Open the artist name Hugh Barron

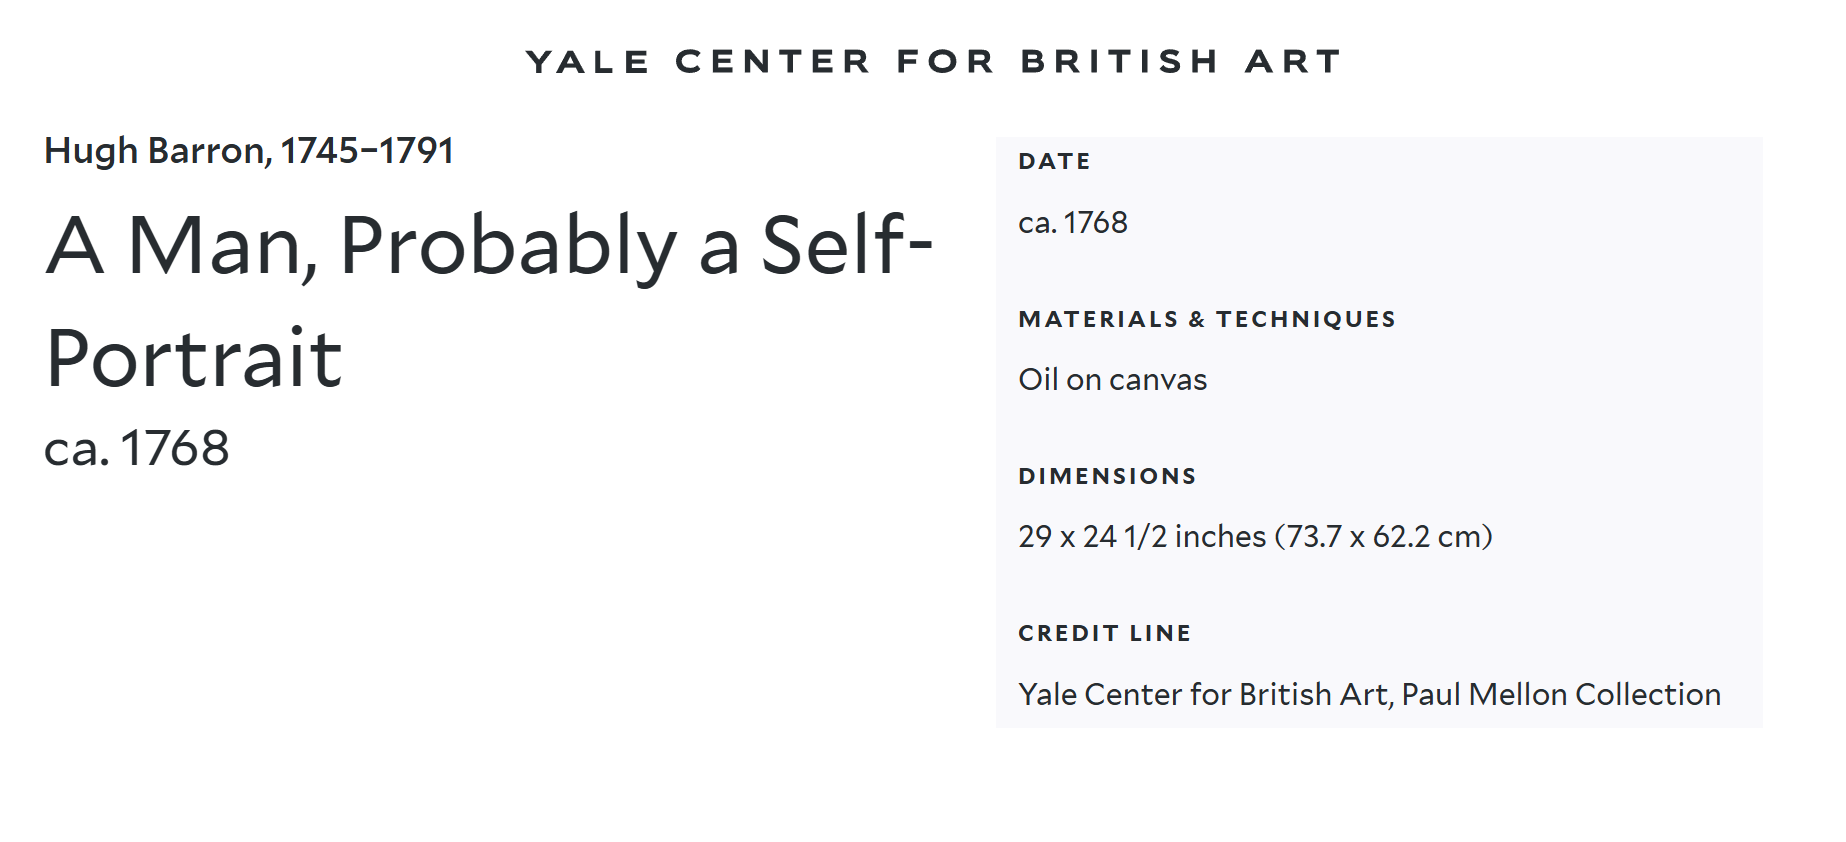(x=156, y=151)
